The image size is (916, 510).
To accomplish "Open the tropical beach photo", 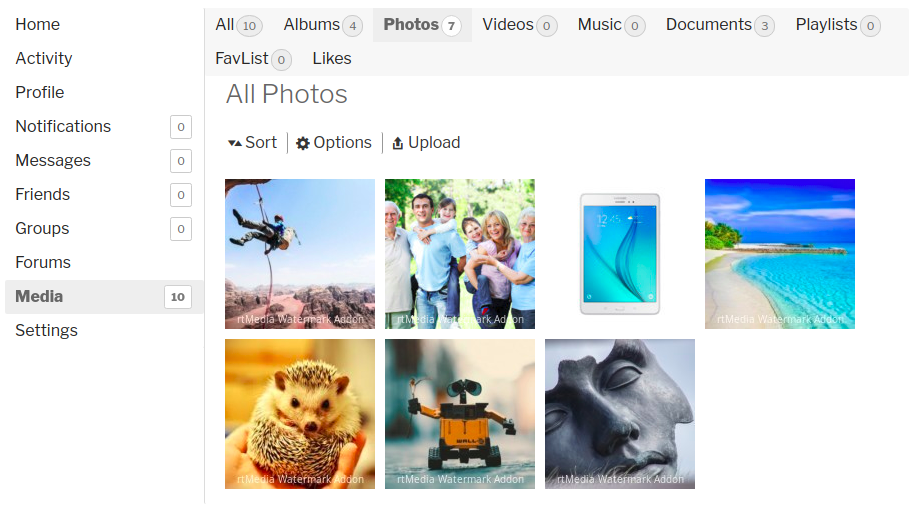I will pos(780,254).
